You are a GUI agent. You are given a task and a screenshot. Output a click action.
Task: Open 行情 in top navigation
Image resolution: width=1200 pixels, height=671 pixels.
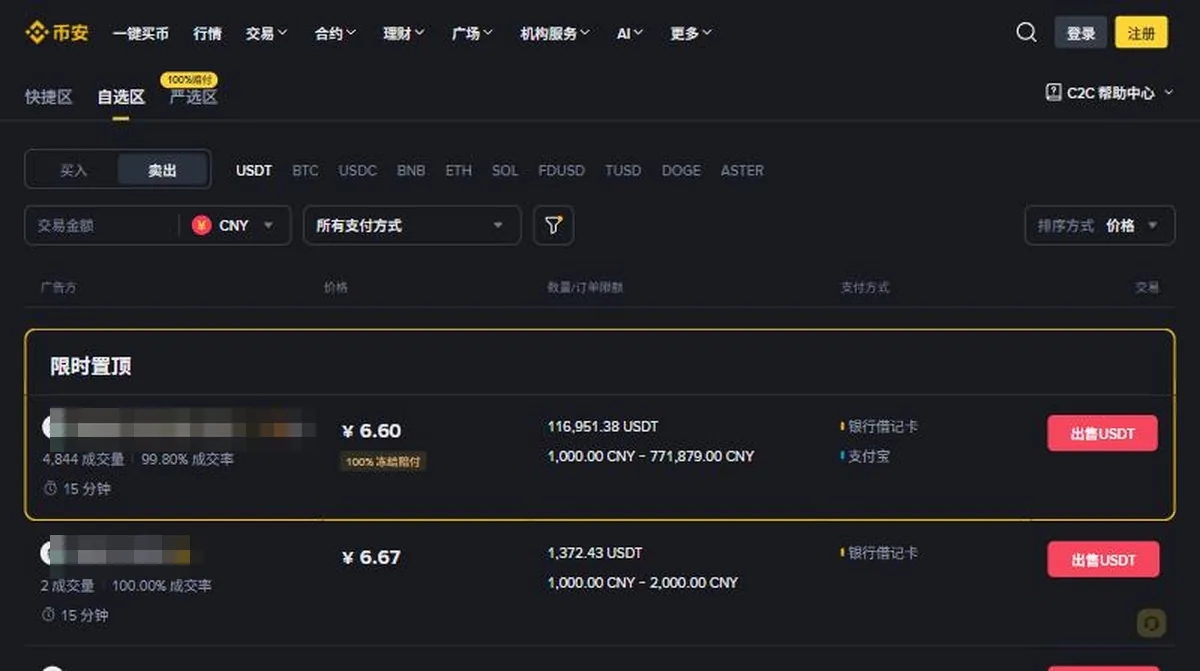coord(207,33)
